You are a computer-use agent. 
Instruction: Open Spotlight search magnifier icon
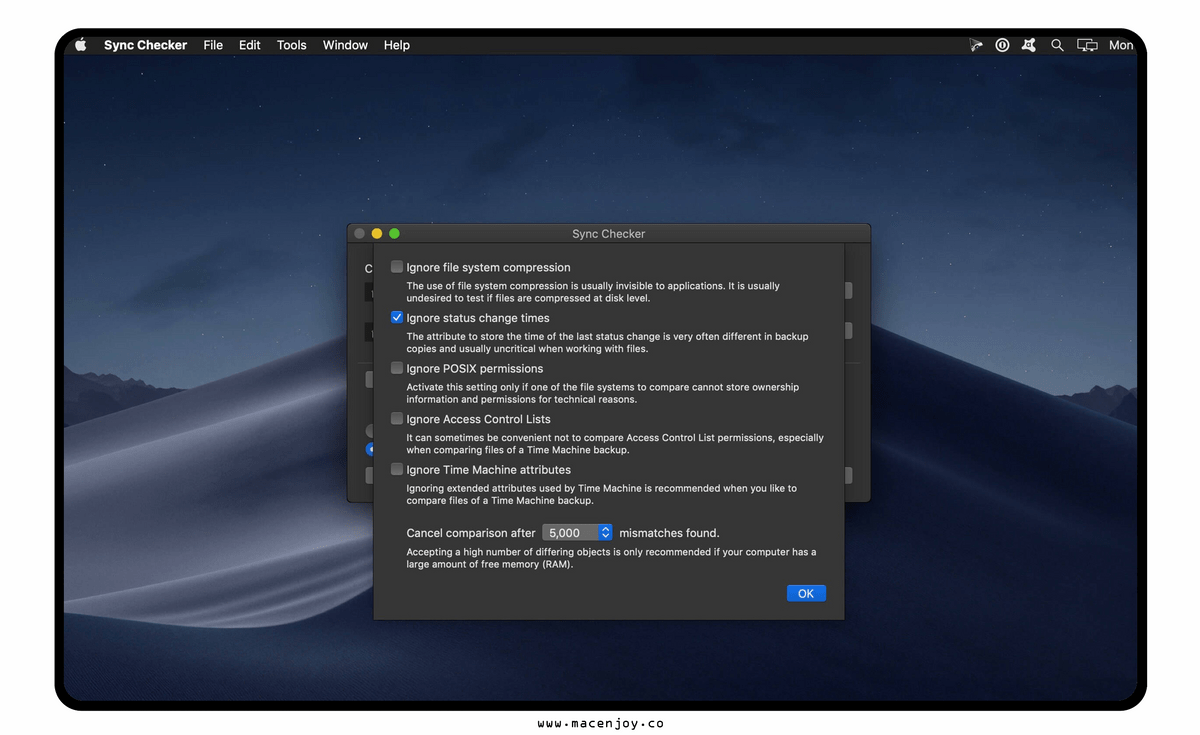tap(1057, 45)
